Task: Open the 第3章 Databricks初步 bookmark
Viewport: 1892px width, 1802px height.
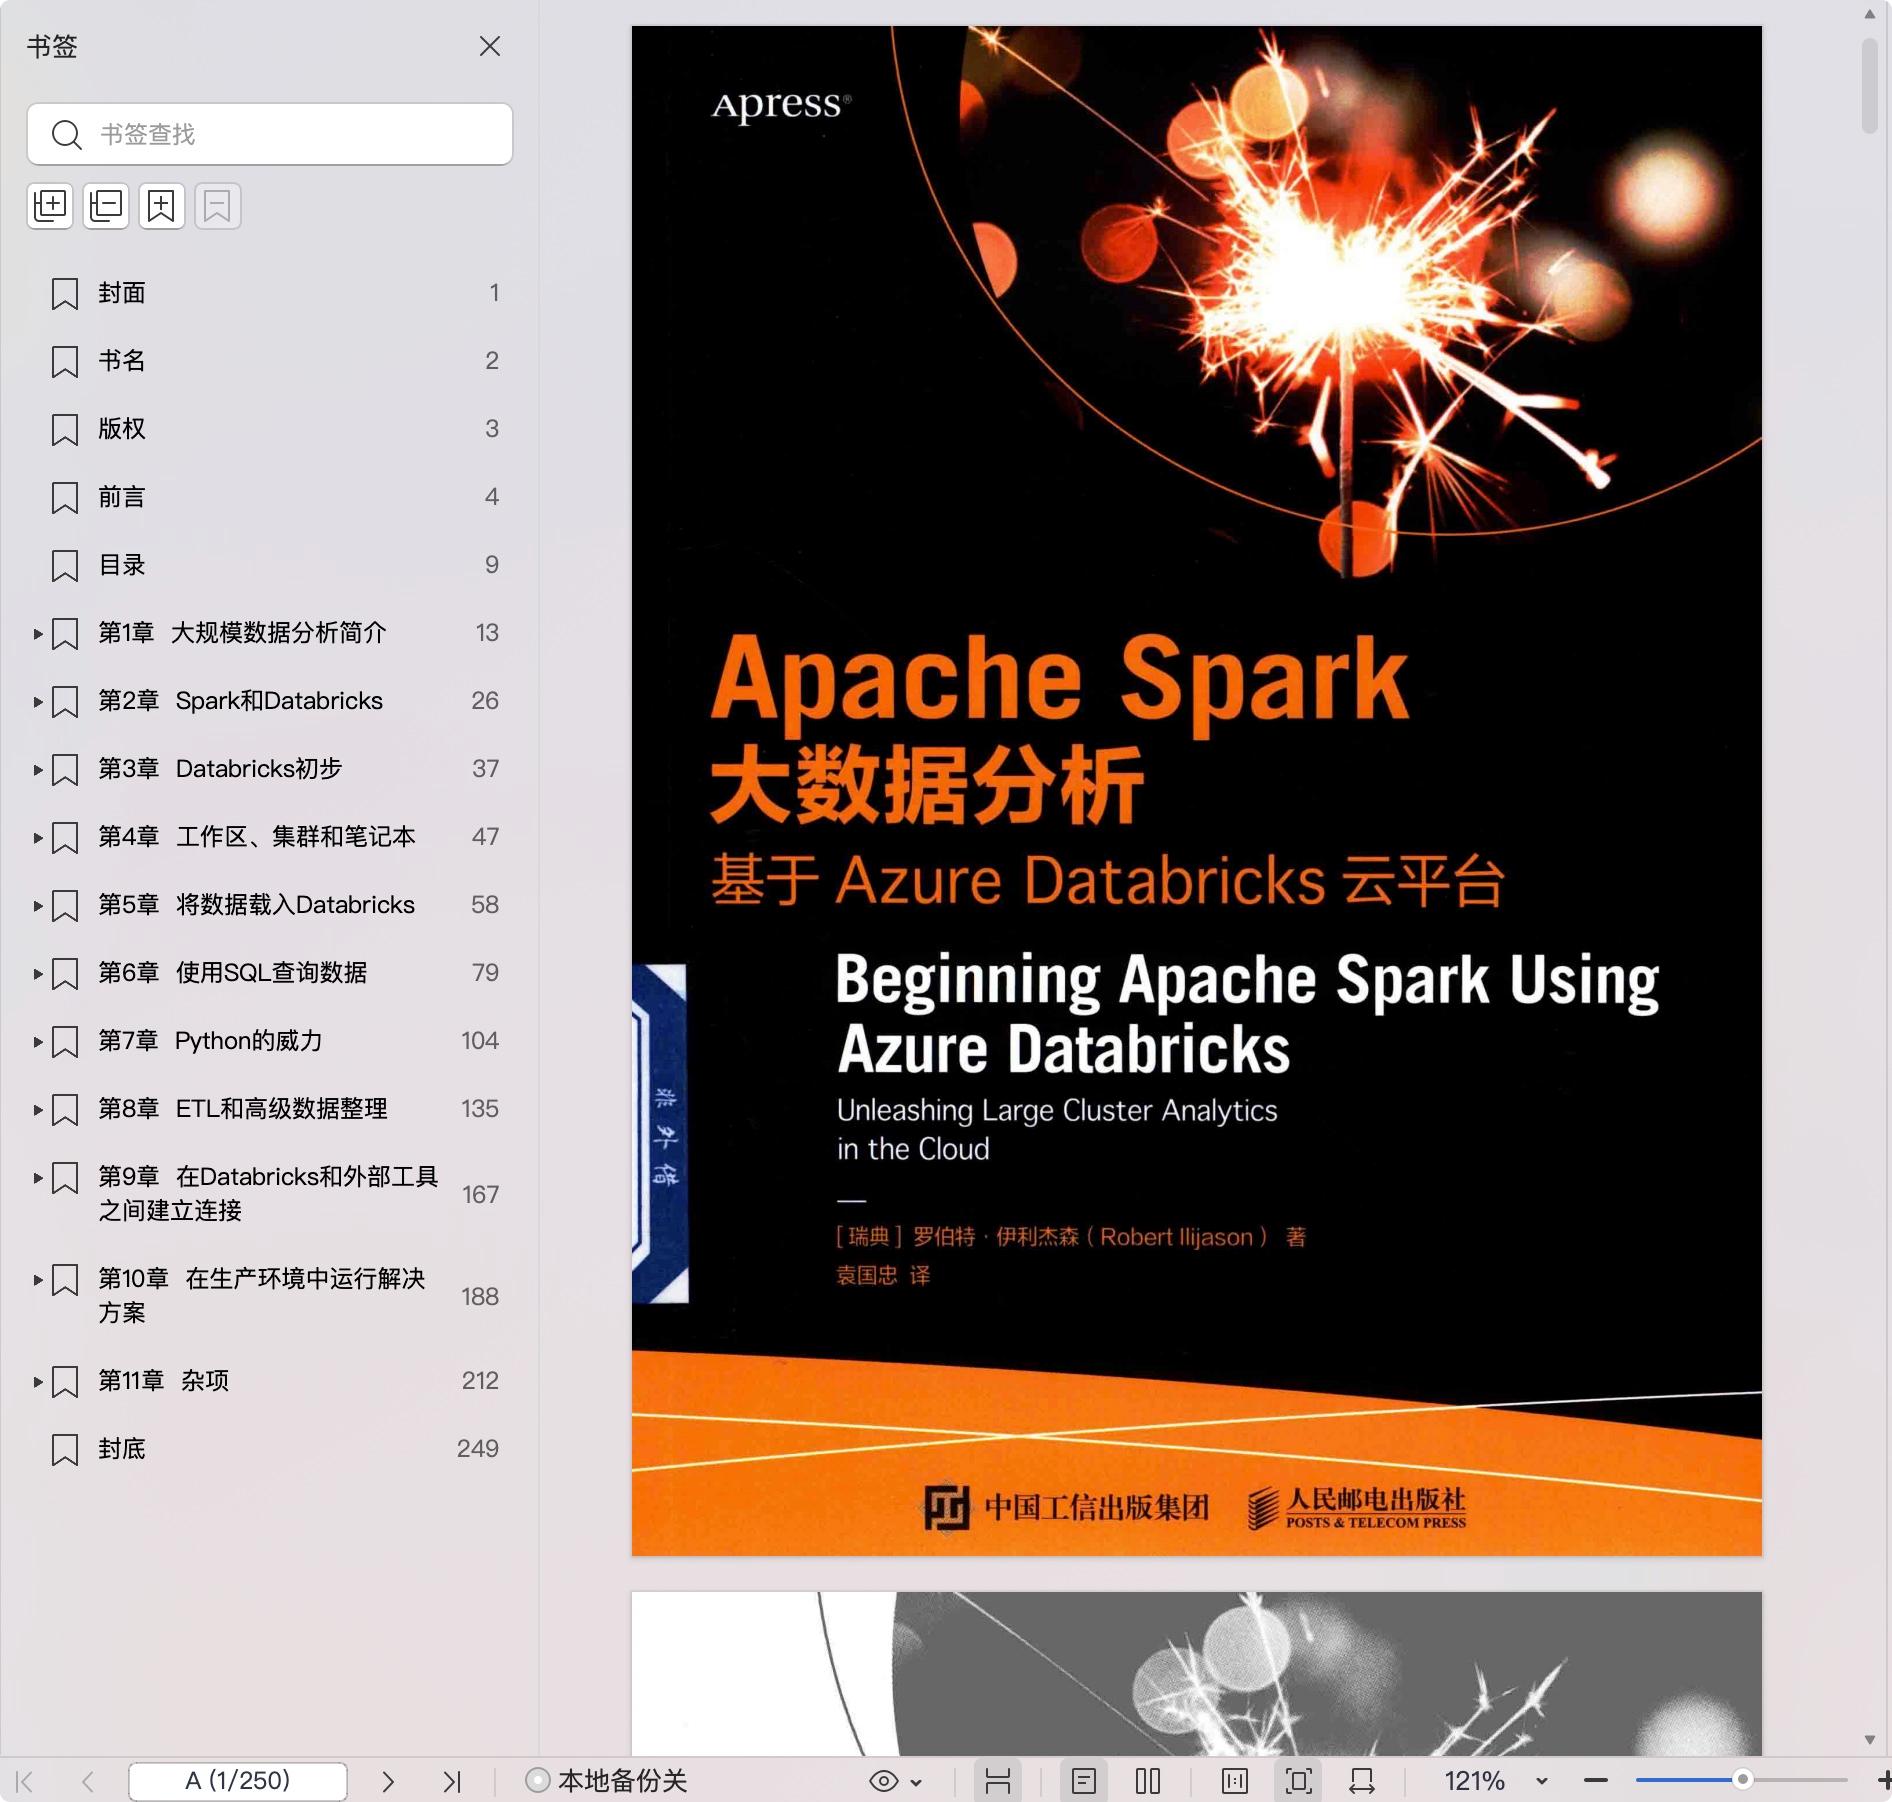Action: [220, 769]
